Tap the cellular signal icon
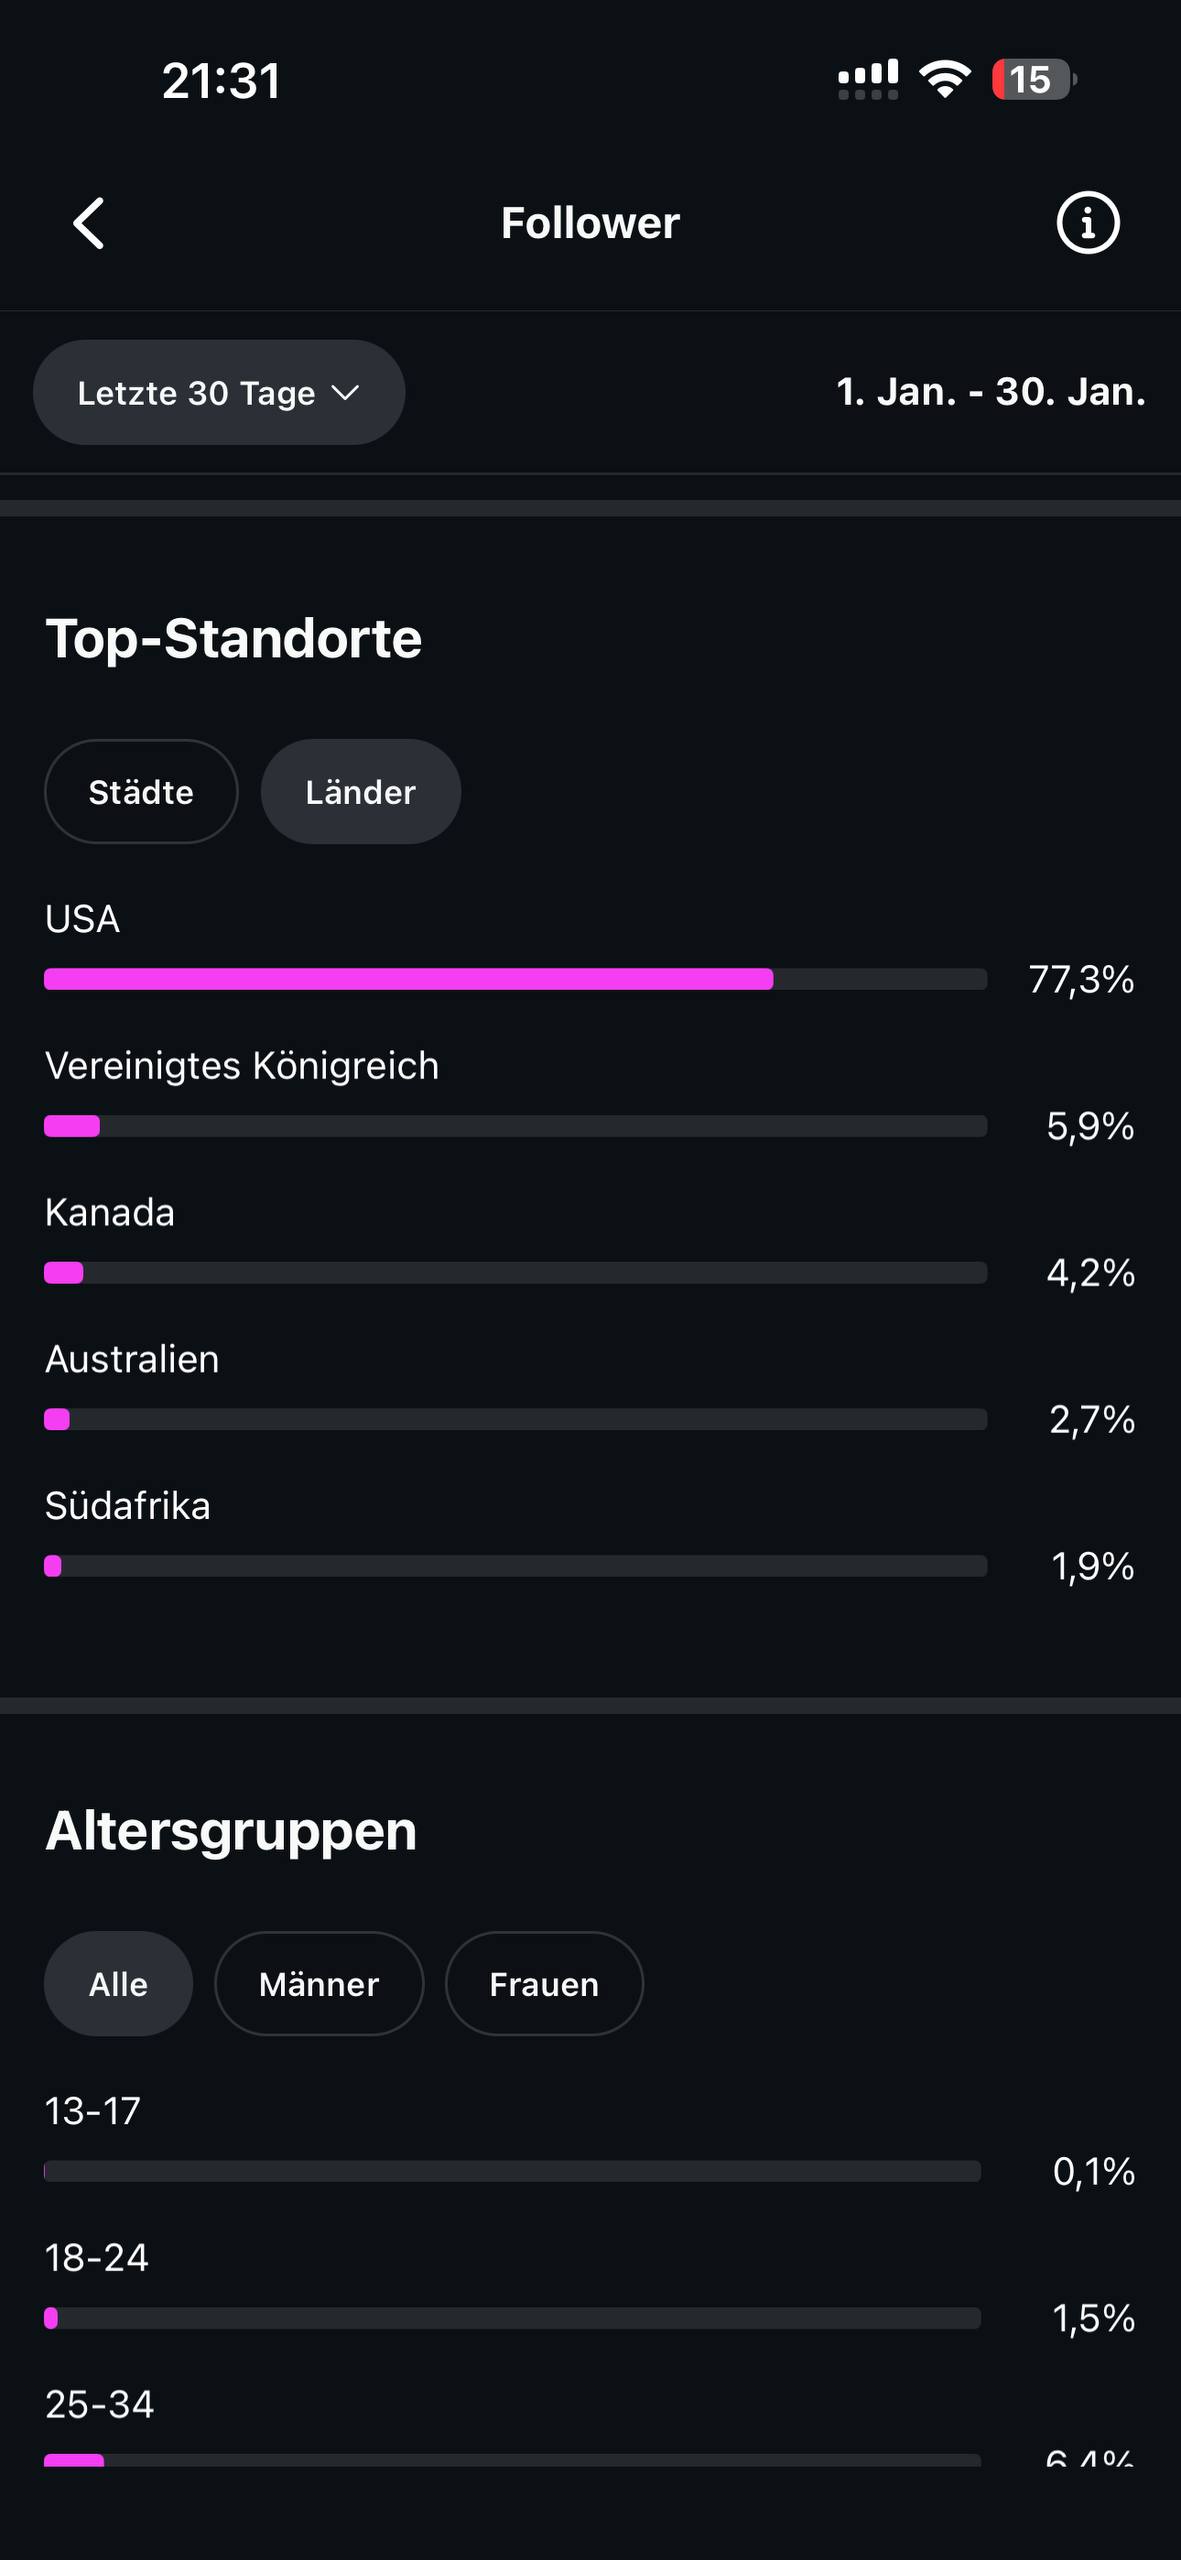The height and width of the screenshot is (2560, 1181). 868,79
